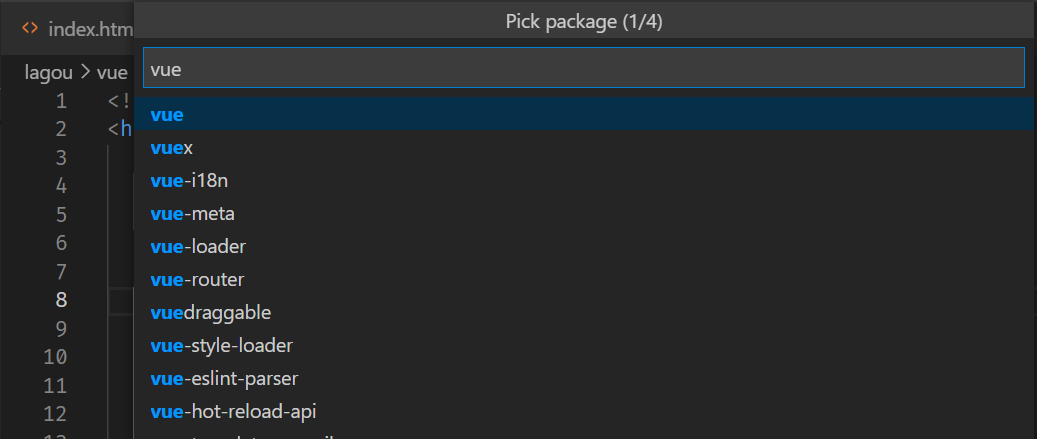Choose vue-eslint-parser package
1037x439 pixels.
pos(585,379)
